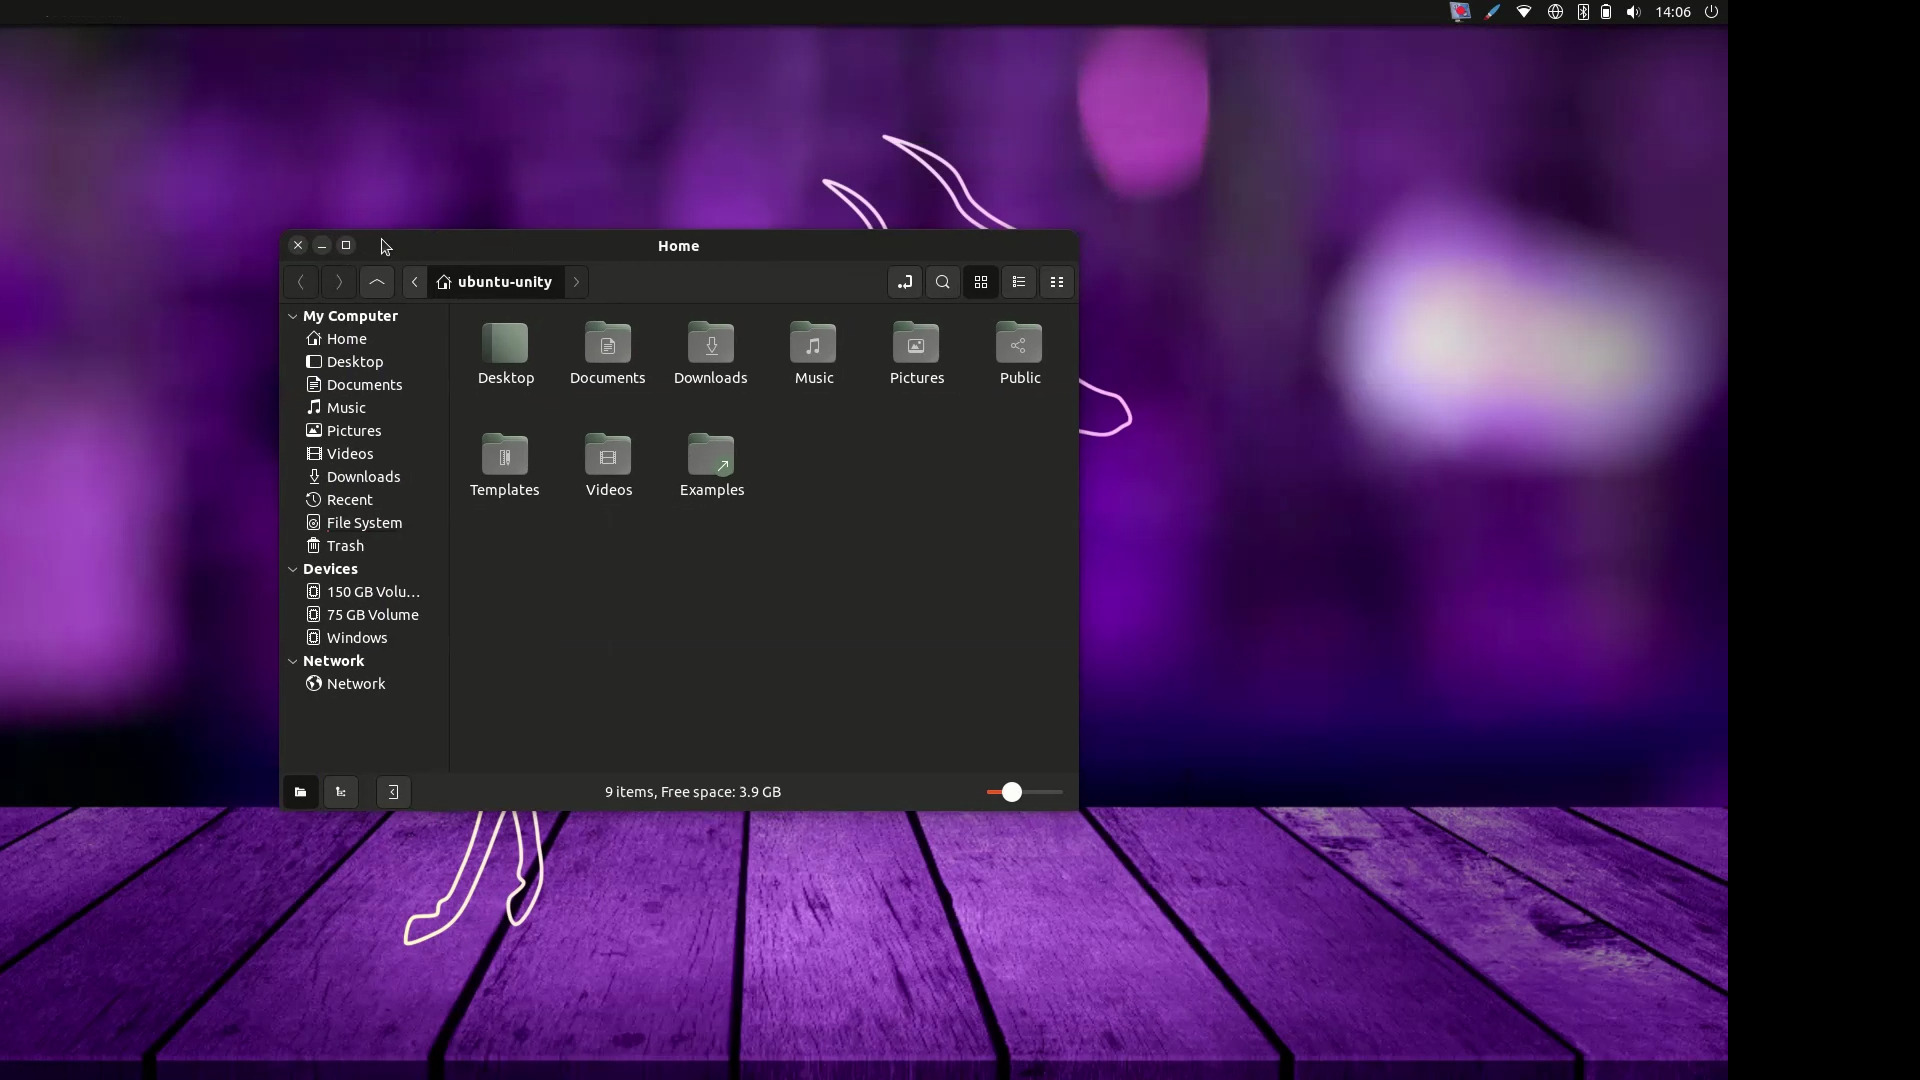This screenshot has width=1920, height=1080.
Task: Select Trash in the sidebar
Action: click(345, 546)
